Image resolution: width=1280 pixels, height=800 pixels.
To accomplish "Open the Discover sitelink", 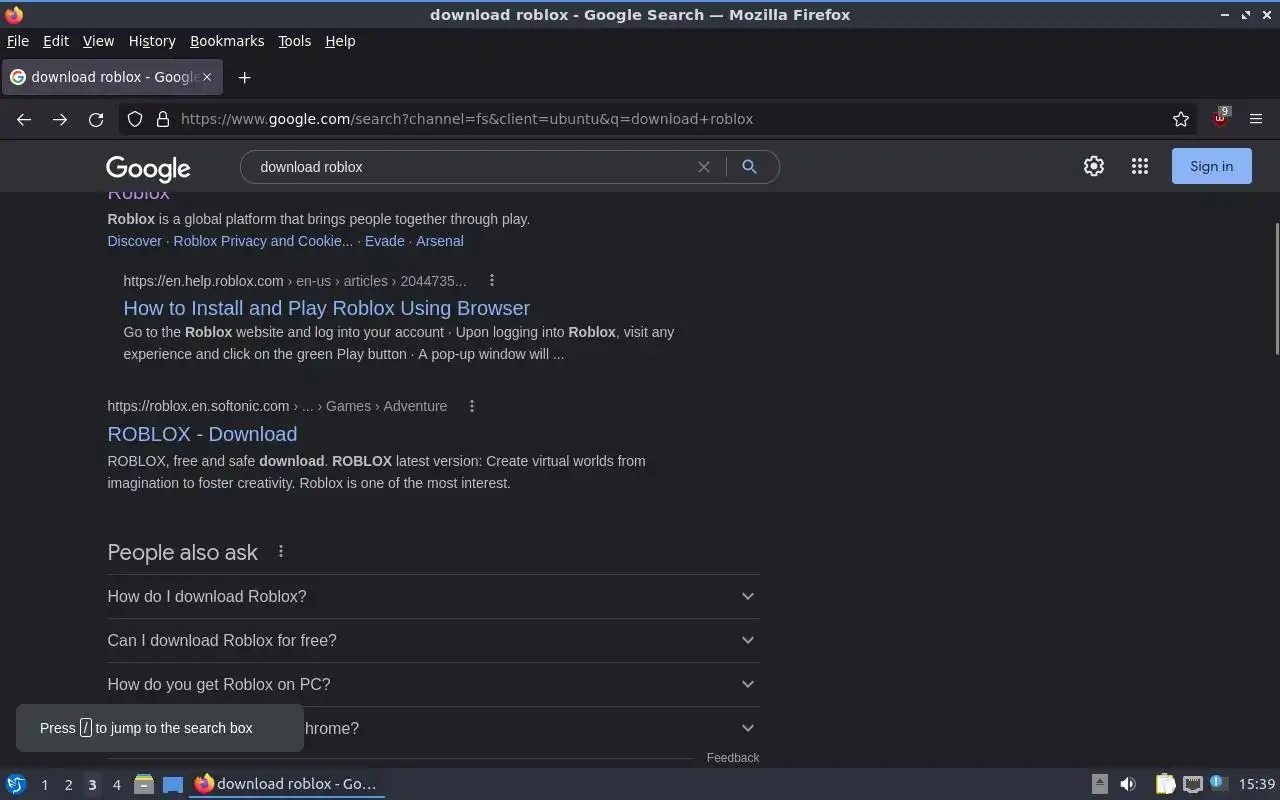I will pyautogui.click(x=134, y=241).
